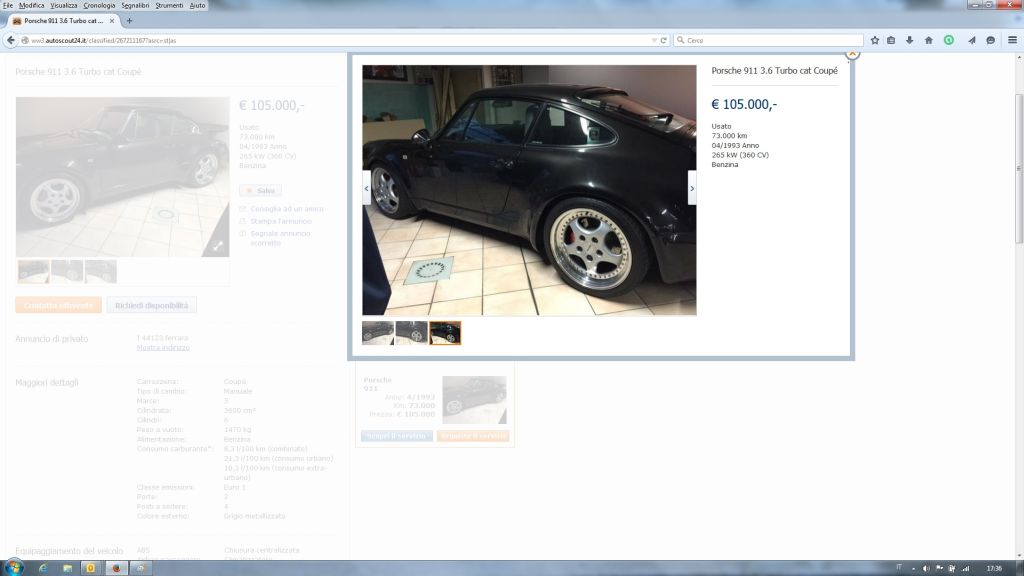The height and width of the screenshot is (576, 1024).
Task: Close the Porsche 911 3.6 Turbo tab
Action: [112, 21]
